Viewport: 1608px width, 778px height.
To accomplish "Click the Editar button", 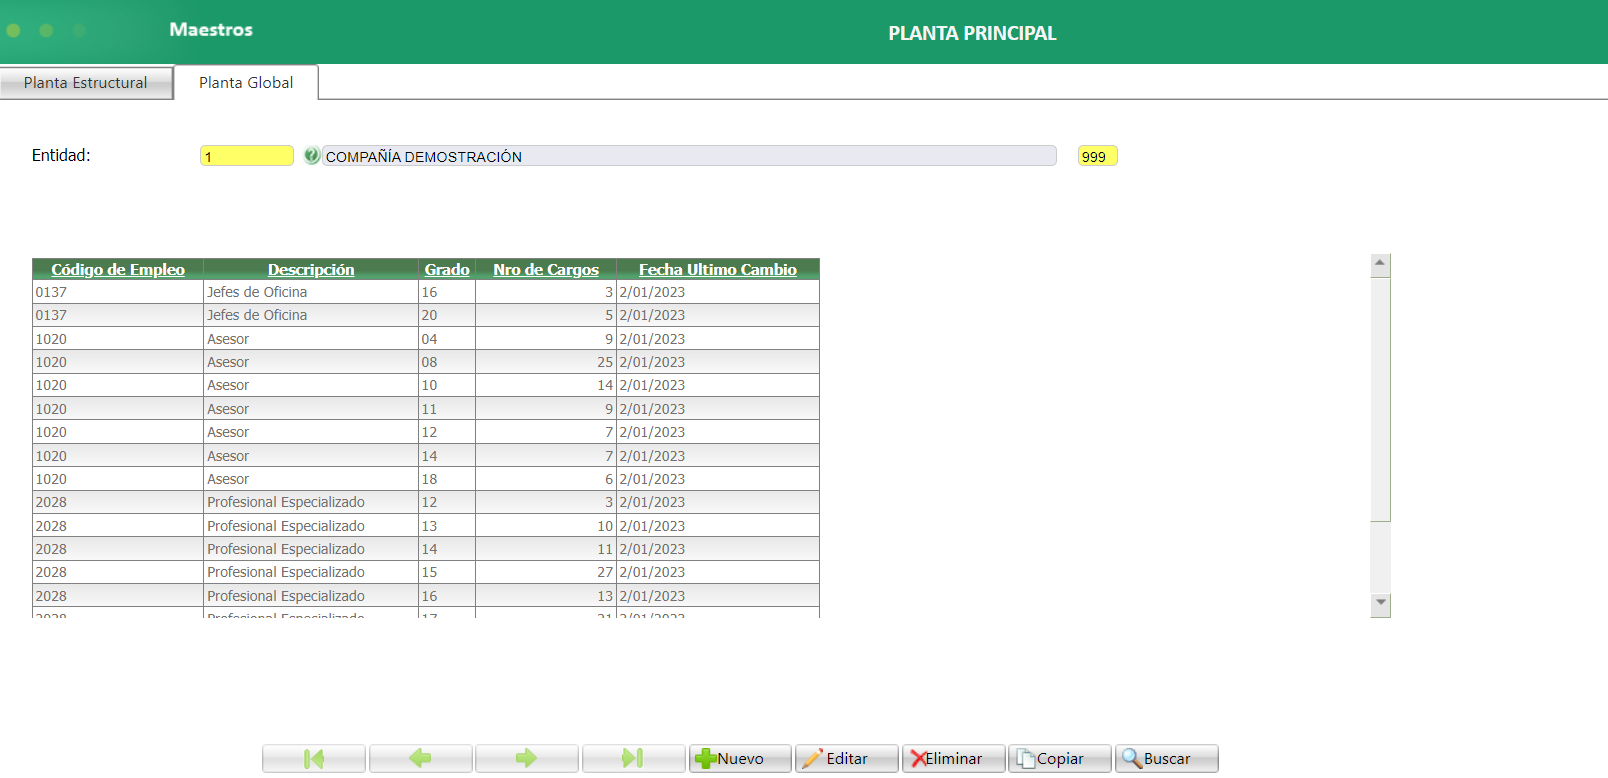I will coord(846,759).
